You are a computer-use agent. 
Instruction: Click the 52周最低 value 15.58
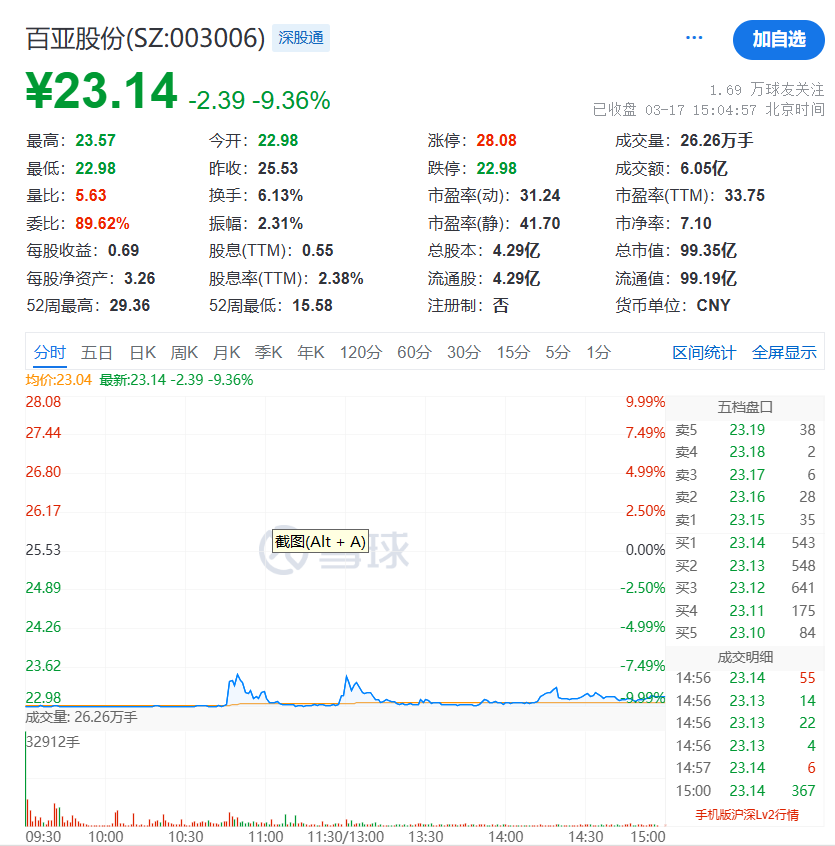tap(312, 305)
